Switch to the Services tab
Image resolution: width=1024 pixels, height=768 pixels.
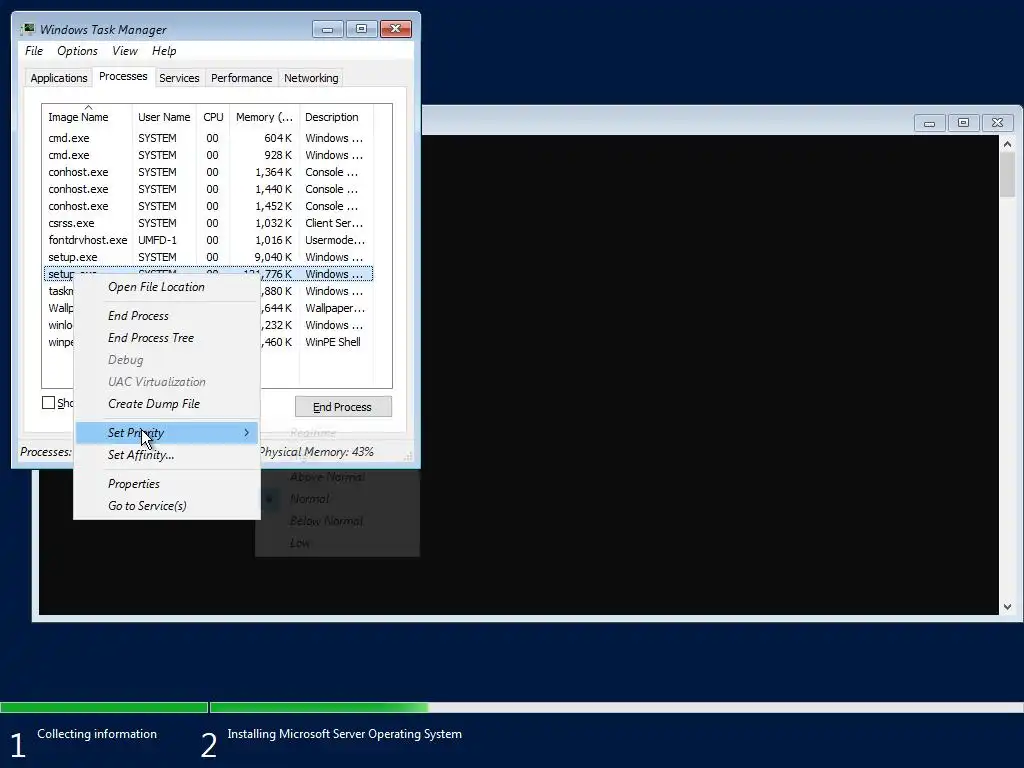coord(179,78)
